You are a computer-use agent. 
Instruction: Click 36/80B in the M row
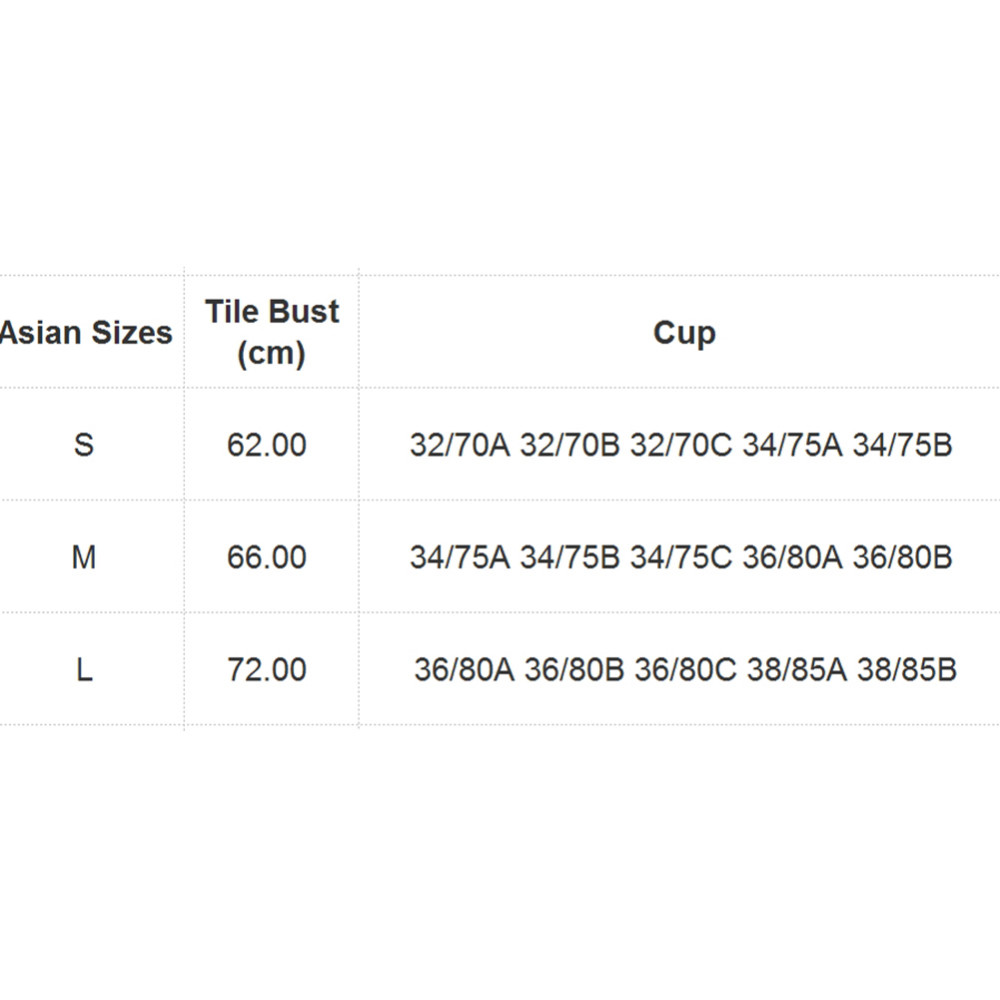[902, 557]
